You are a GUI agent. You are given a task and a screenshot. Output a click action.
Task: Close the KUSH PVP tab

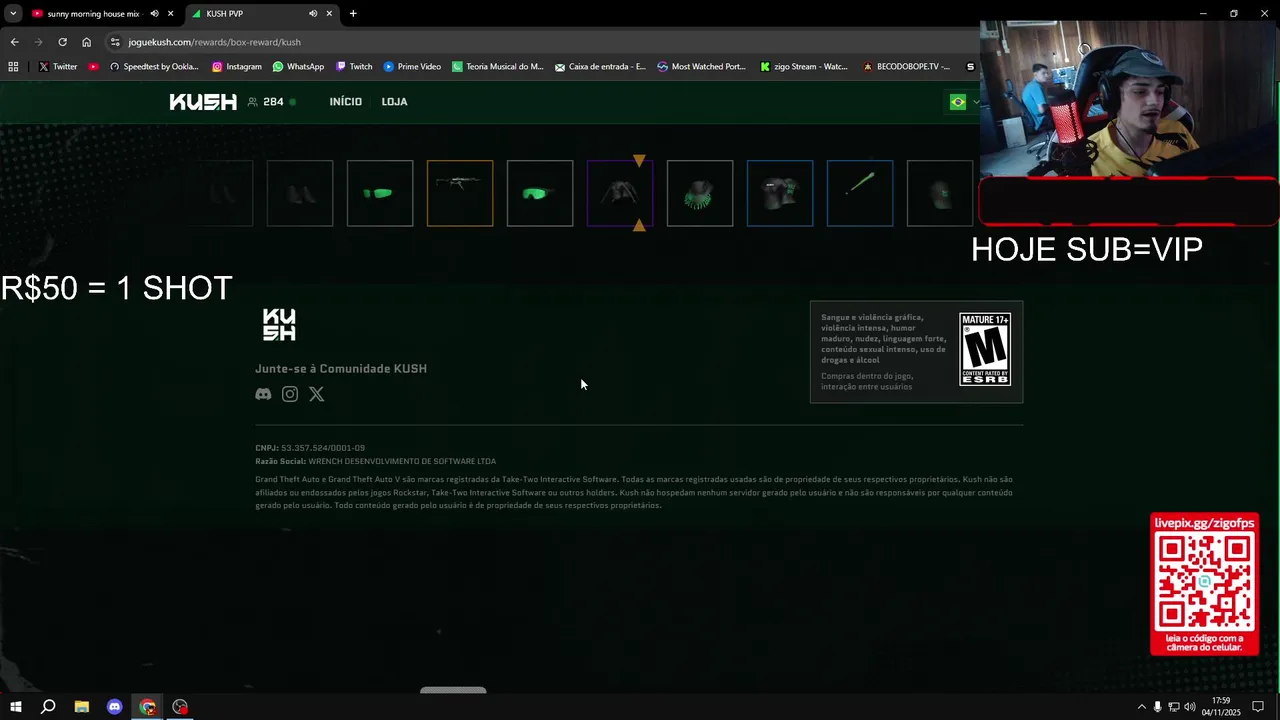(330, 14)
